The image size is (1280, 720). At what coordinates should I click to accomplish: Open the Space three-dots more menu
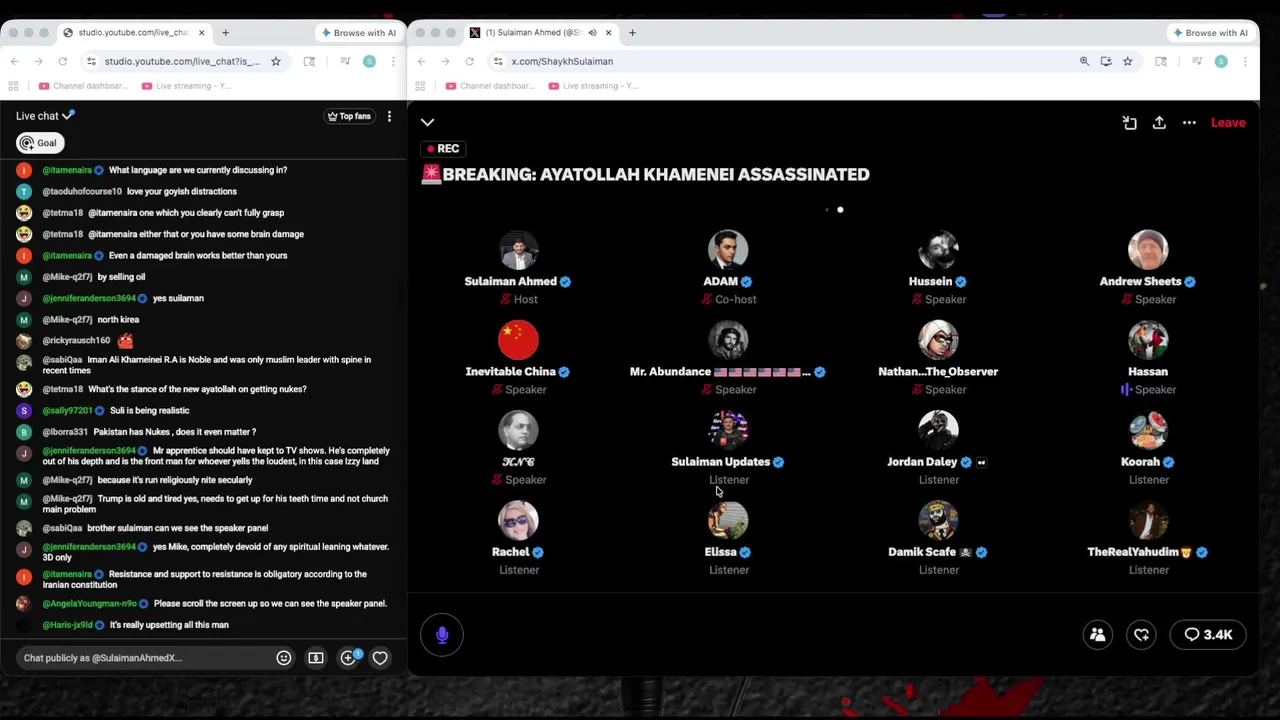pos(1189,123)
